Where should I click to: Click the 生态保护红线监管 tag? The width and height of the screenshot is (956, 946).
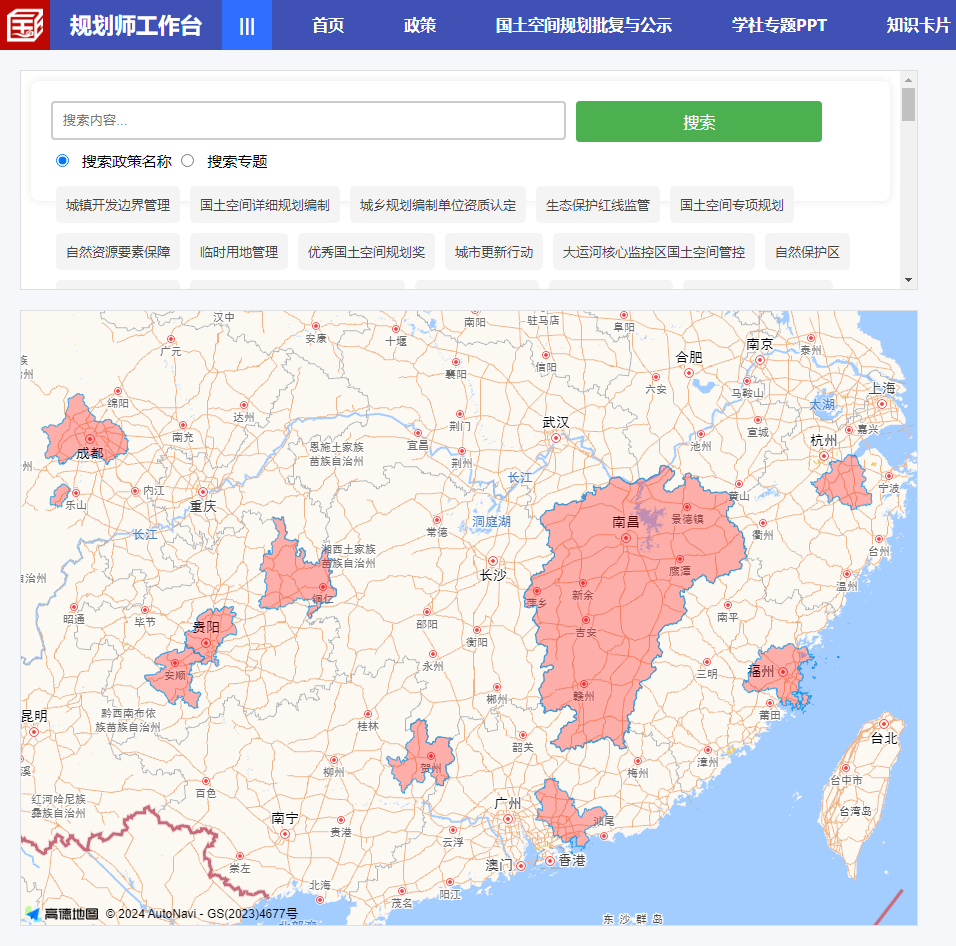tap(598, 205)
